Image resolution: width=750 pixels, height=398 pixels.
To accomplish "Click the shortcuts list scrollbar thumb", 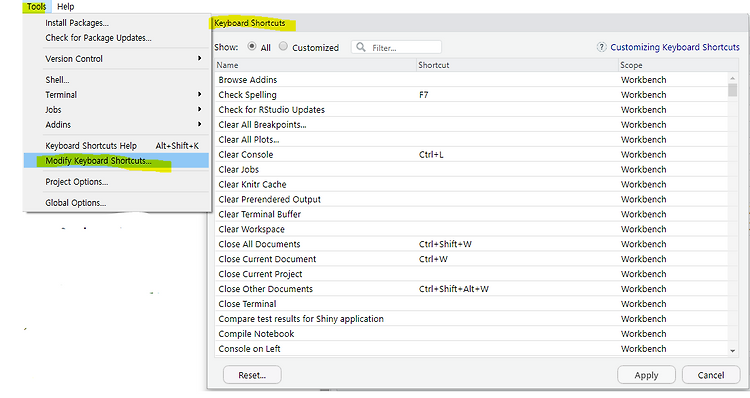I will [x=732, y=90].
